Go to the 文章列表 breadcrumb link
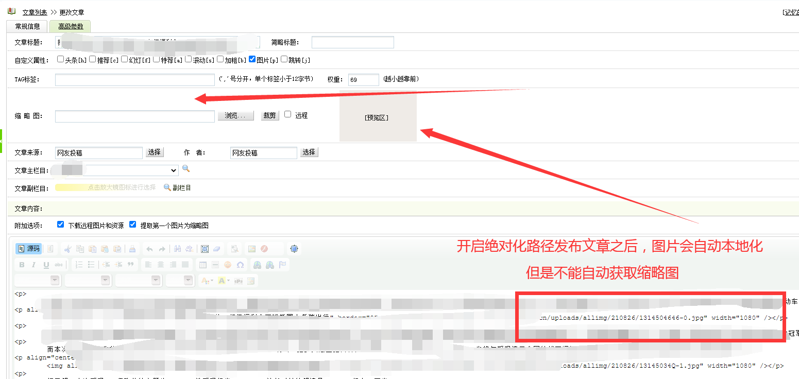Image resolution: width=799 pixels, height=379 pixels. tap(35, 12)
